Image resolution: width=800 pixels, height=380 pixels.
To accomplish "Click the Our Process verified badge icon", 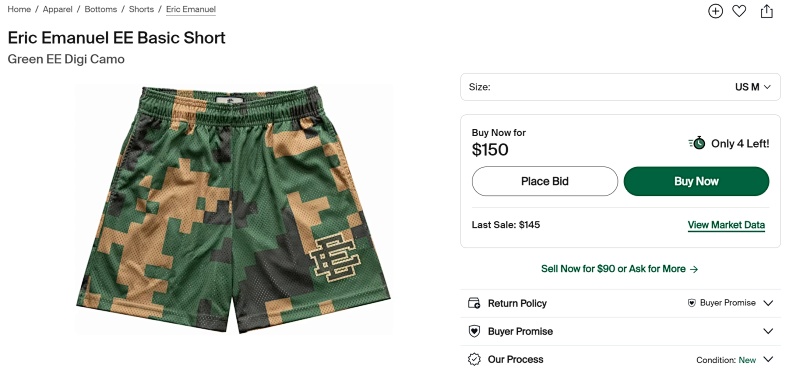I will pos(474,360).
